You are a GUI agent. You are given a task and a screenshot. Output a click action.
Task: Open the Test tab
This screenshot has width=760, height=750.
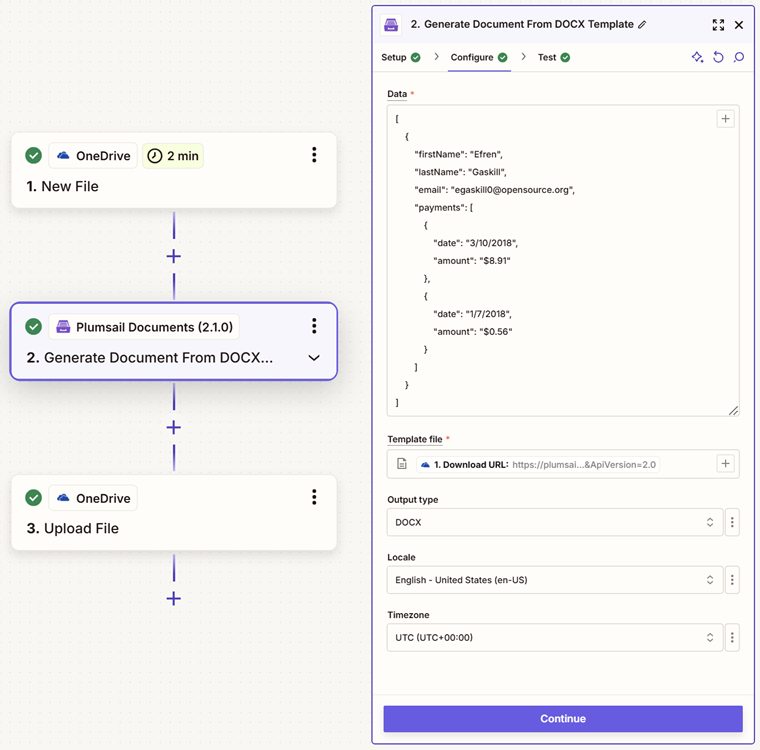tap(554, 57)
